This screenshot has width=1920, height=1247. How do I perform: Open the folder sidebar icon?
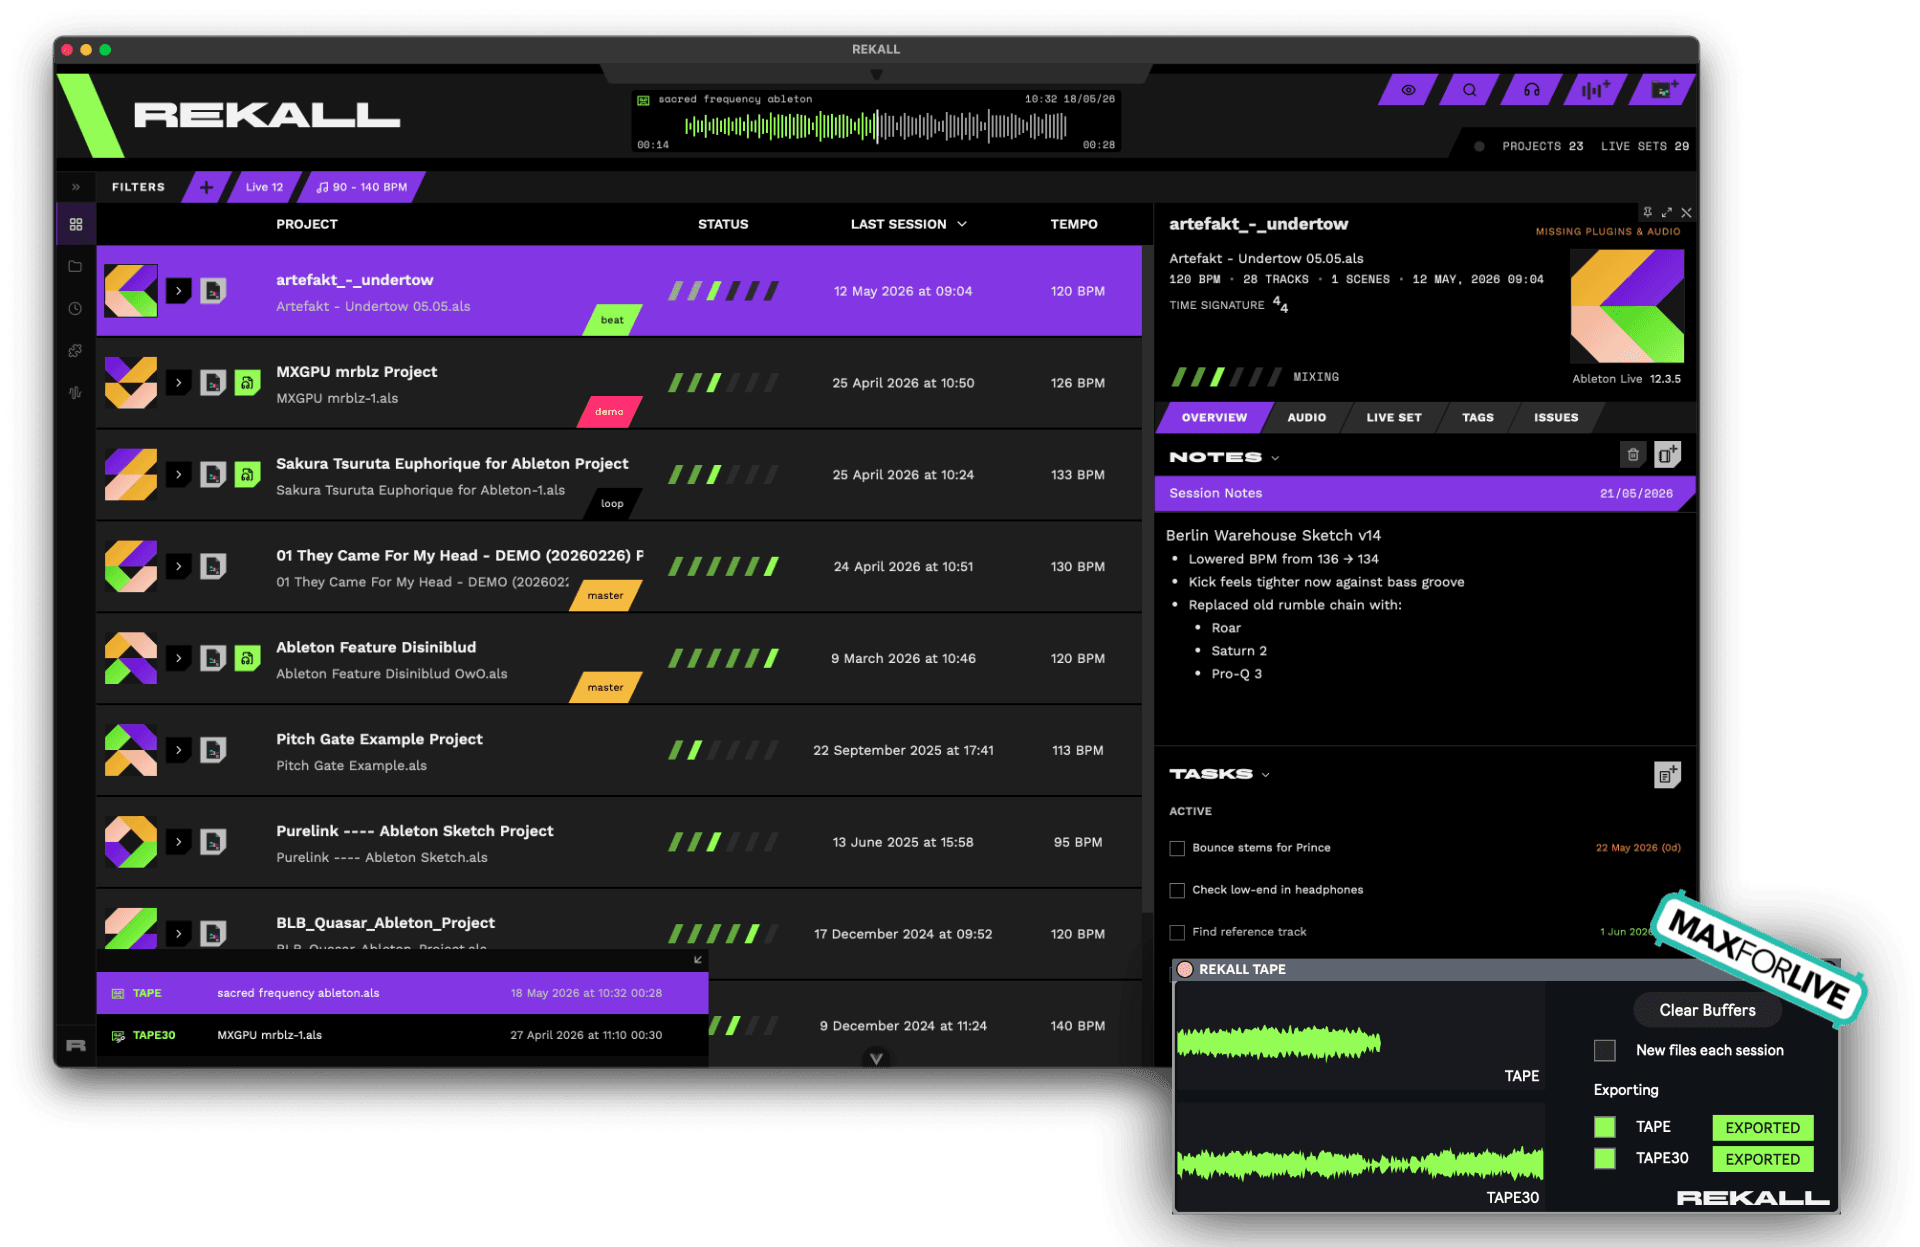(x=75, y=266)
